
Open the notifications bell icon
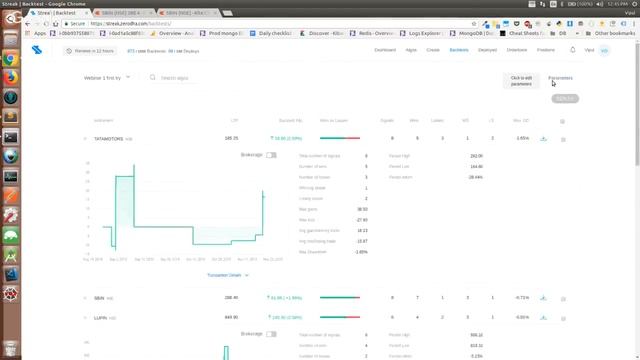point(573,50)
